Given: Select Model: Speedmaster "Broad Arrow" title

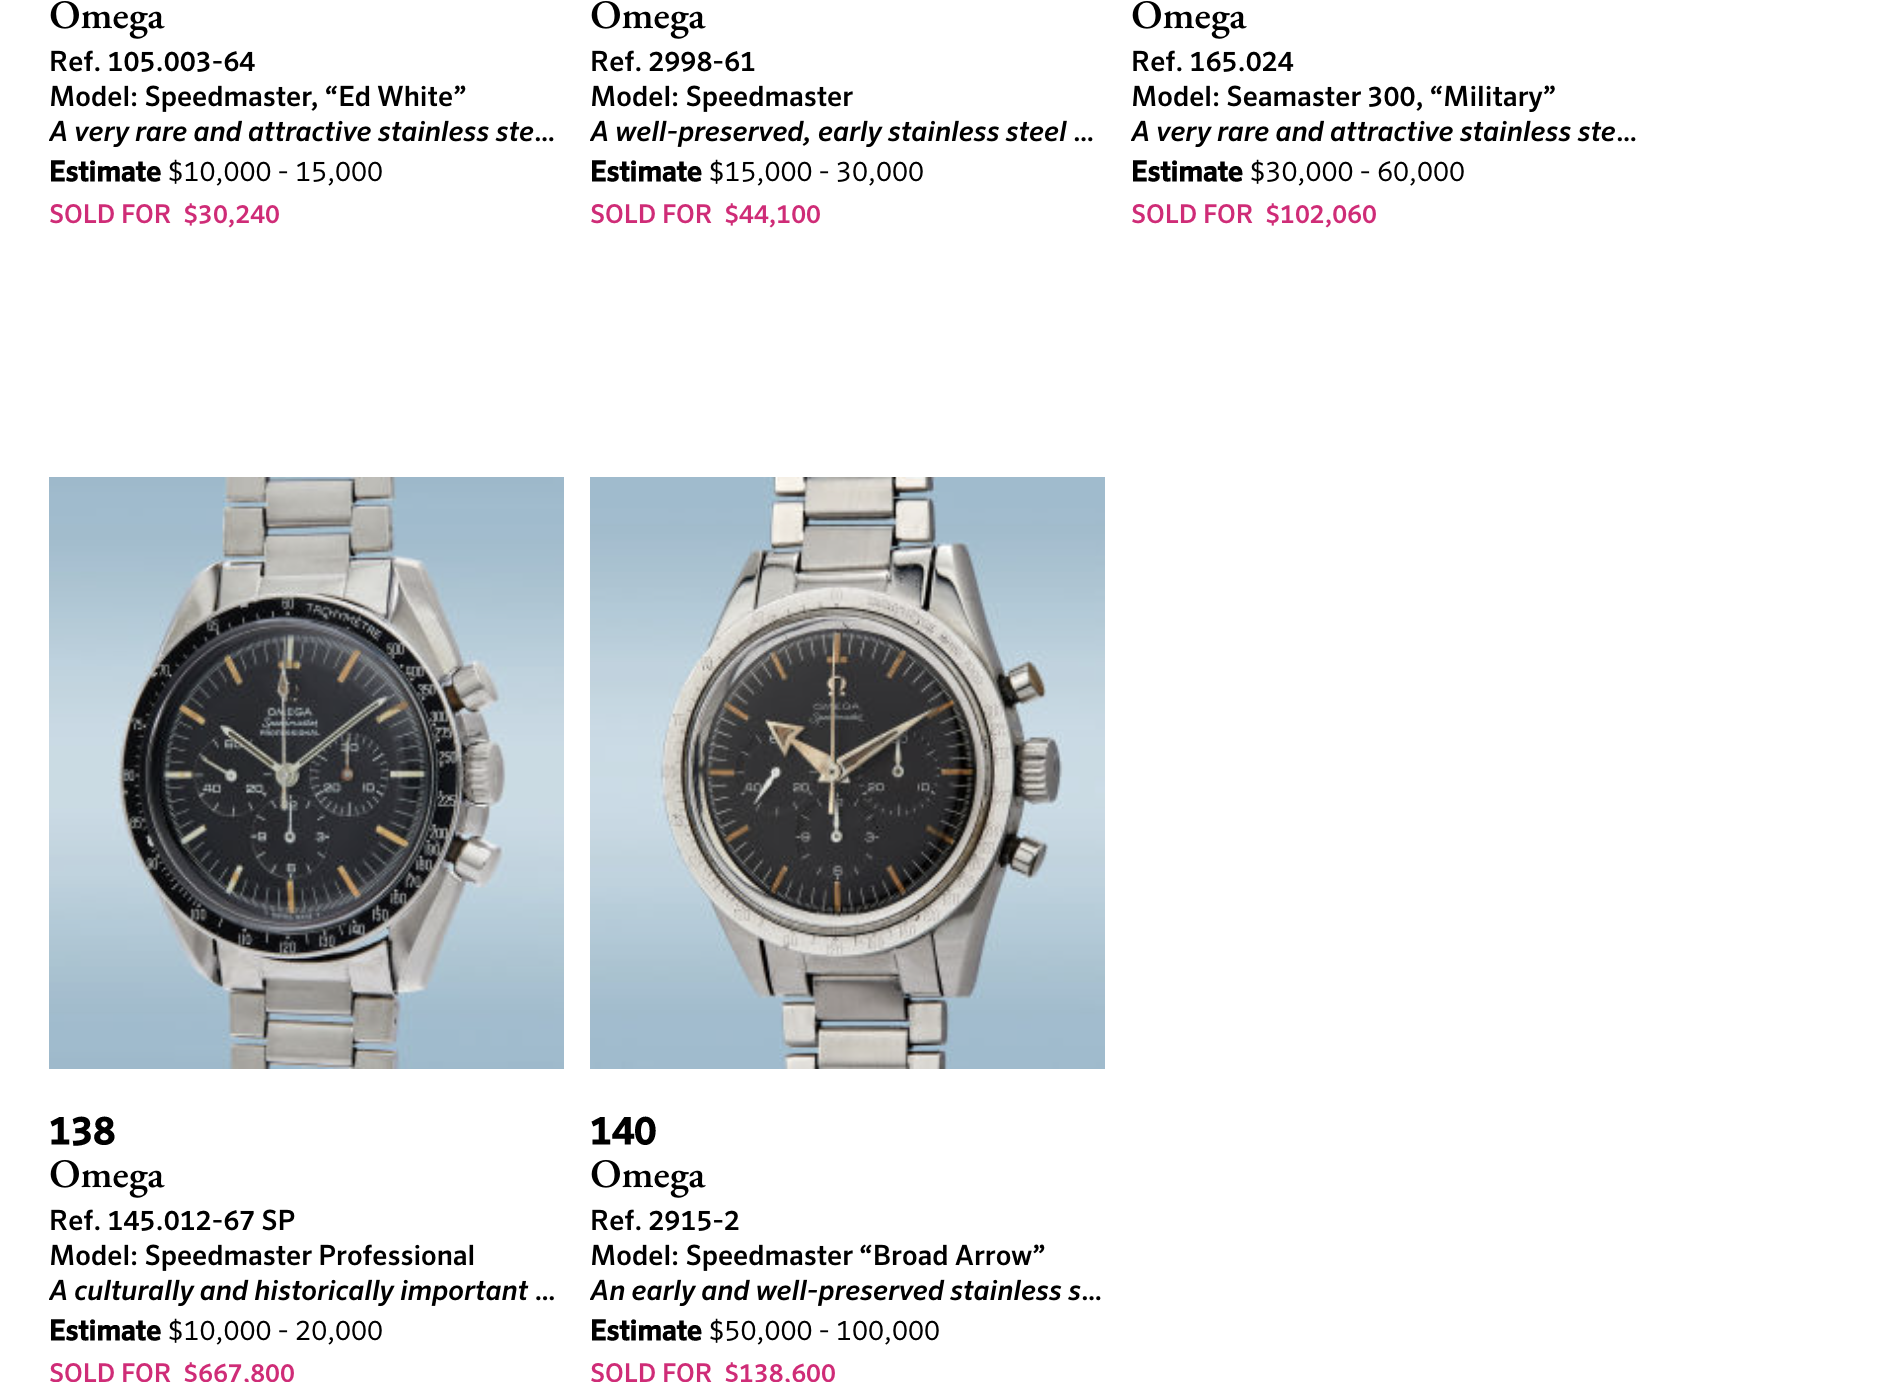Looking at the screenshot, I should [x=818, y=1256].
